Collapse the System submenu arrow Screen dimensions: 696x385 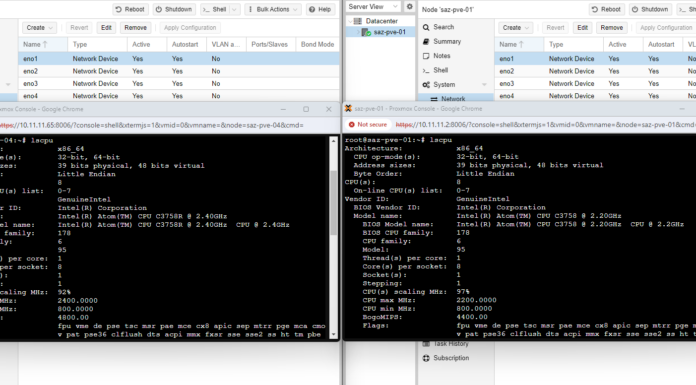tap(484, 84)
